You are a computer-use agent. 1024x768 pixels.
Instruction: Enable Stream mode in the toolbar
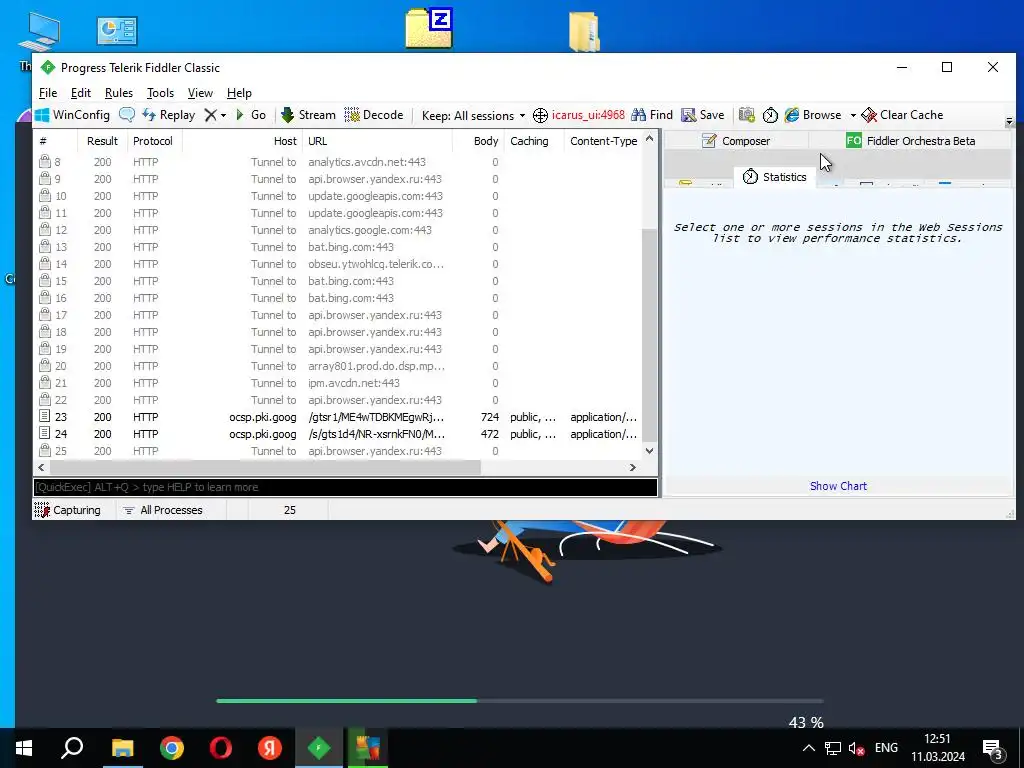coord(308,115)
